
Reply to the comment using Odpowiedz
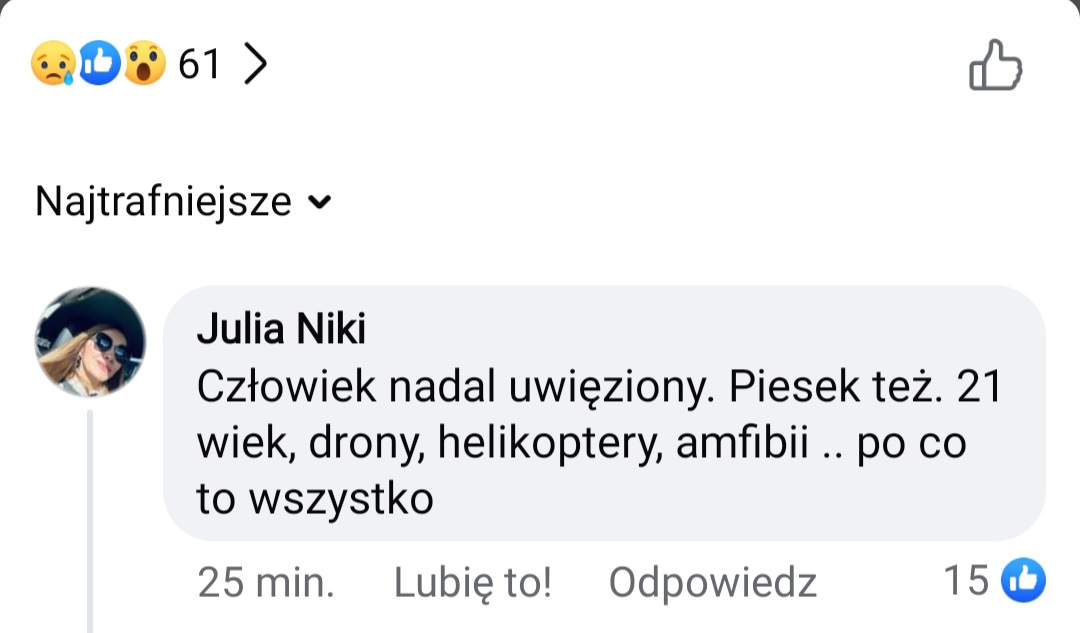point(712,582)
